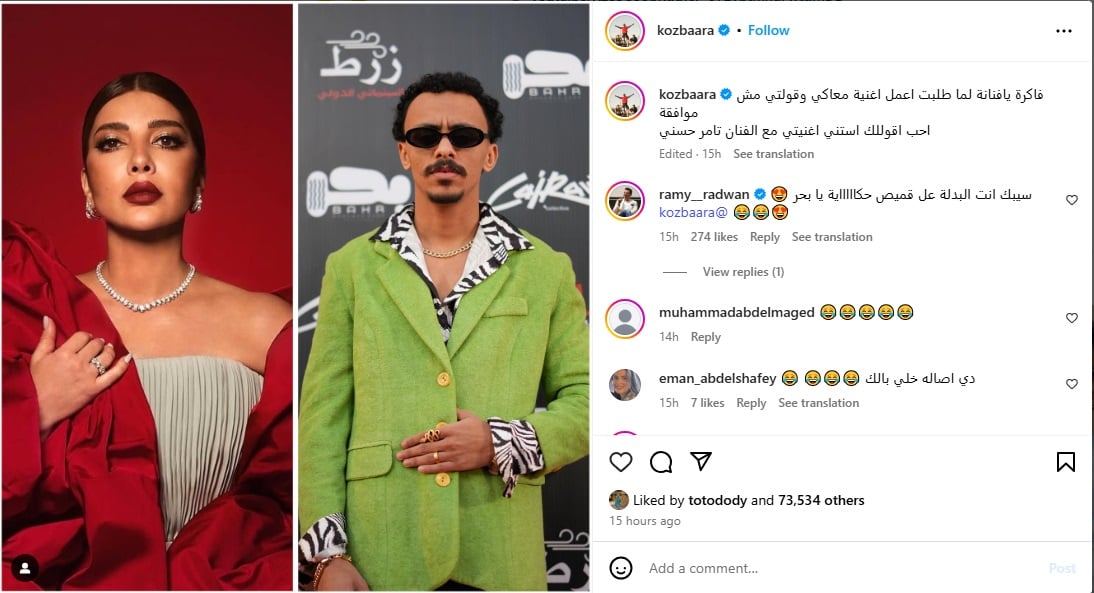Expand View replies (1)
Screen dimensions: 1094x593
click(x=743, y=272)
